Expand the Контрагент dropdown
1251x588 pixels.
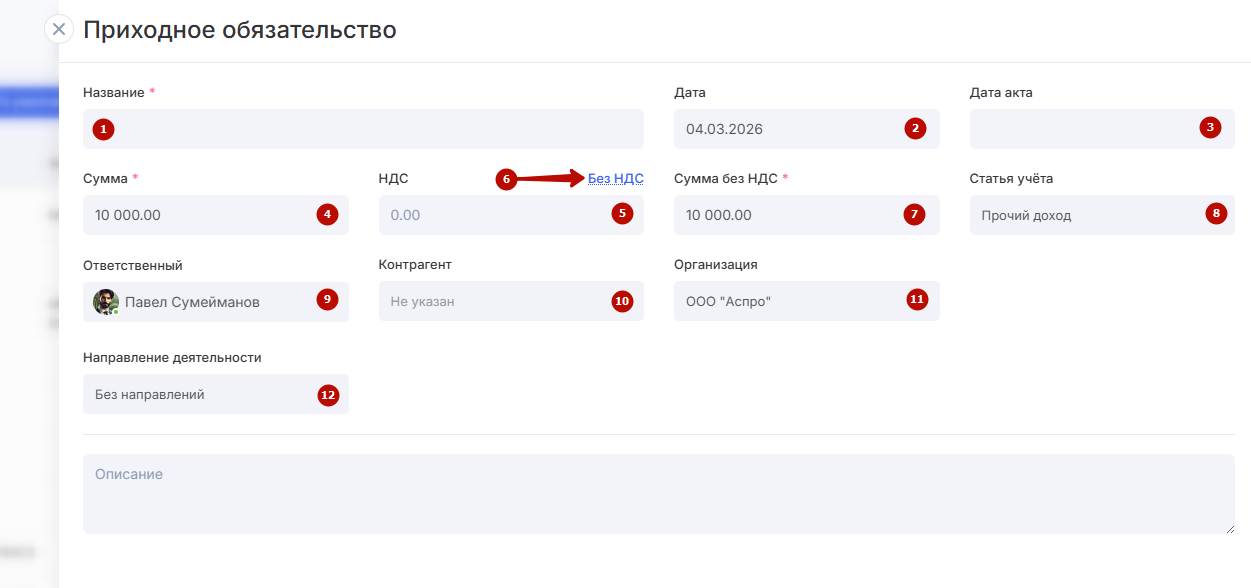point(495,301)
